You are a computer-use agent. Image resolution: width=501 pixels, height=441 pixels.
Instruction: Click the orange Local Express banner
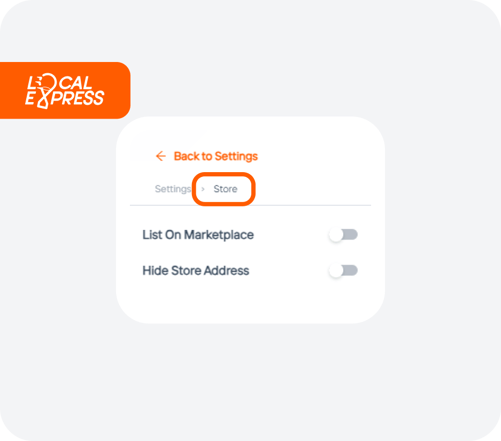65,90
